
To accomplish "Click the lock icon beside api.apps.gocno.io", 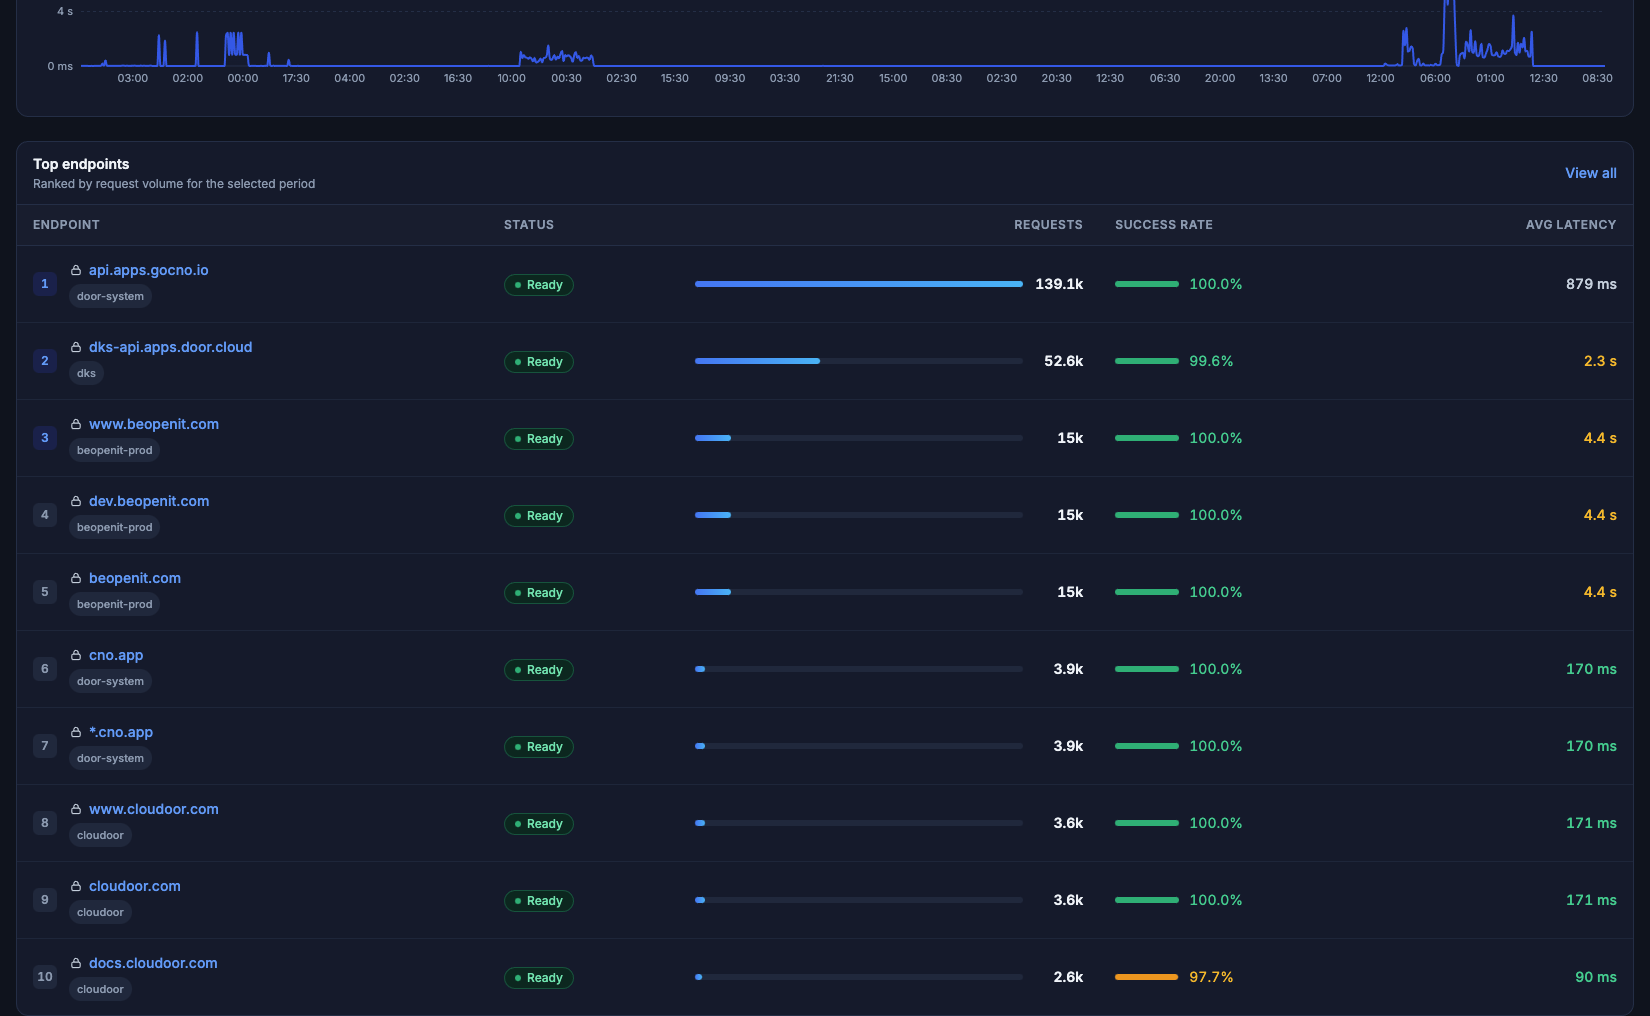I will [76, 270].
